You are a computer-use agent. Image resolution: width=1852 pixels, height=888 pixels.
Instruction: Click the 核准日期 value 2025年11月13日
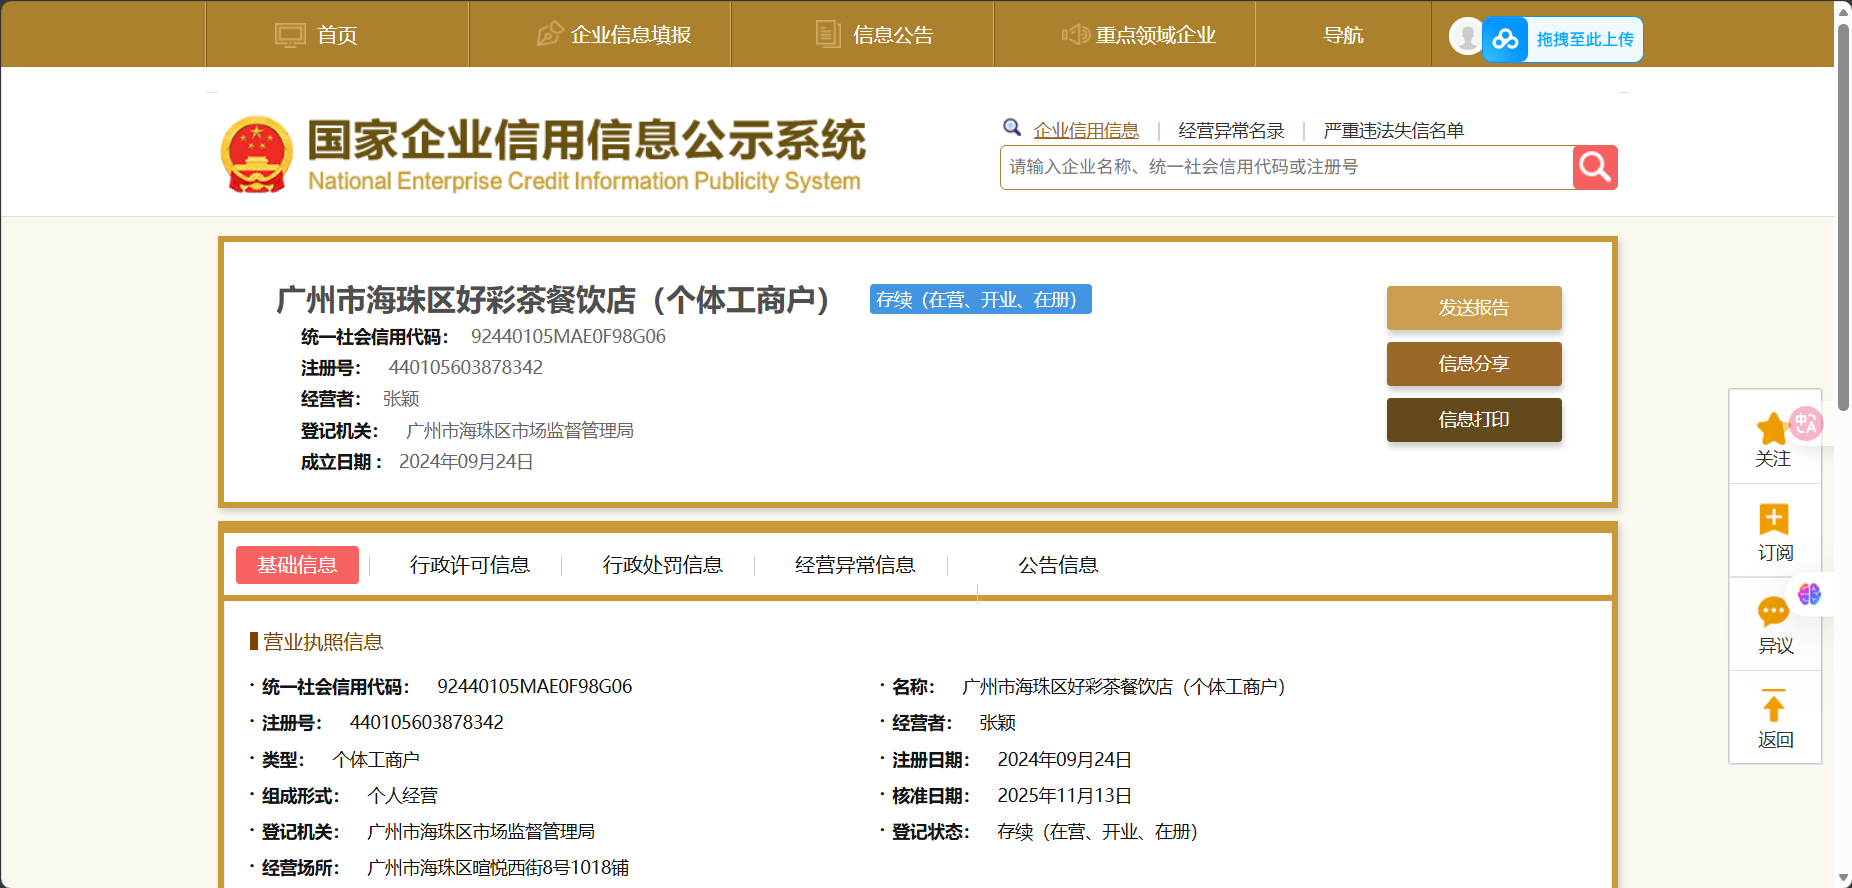1064,795
